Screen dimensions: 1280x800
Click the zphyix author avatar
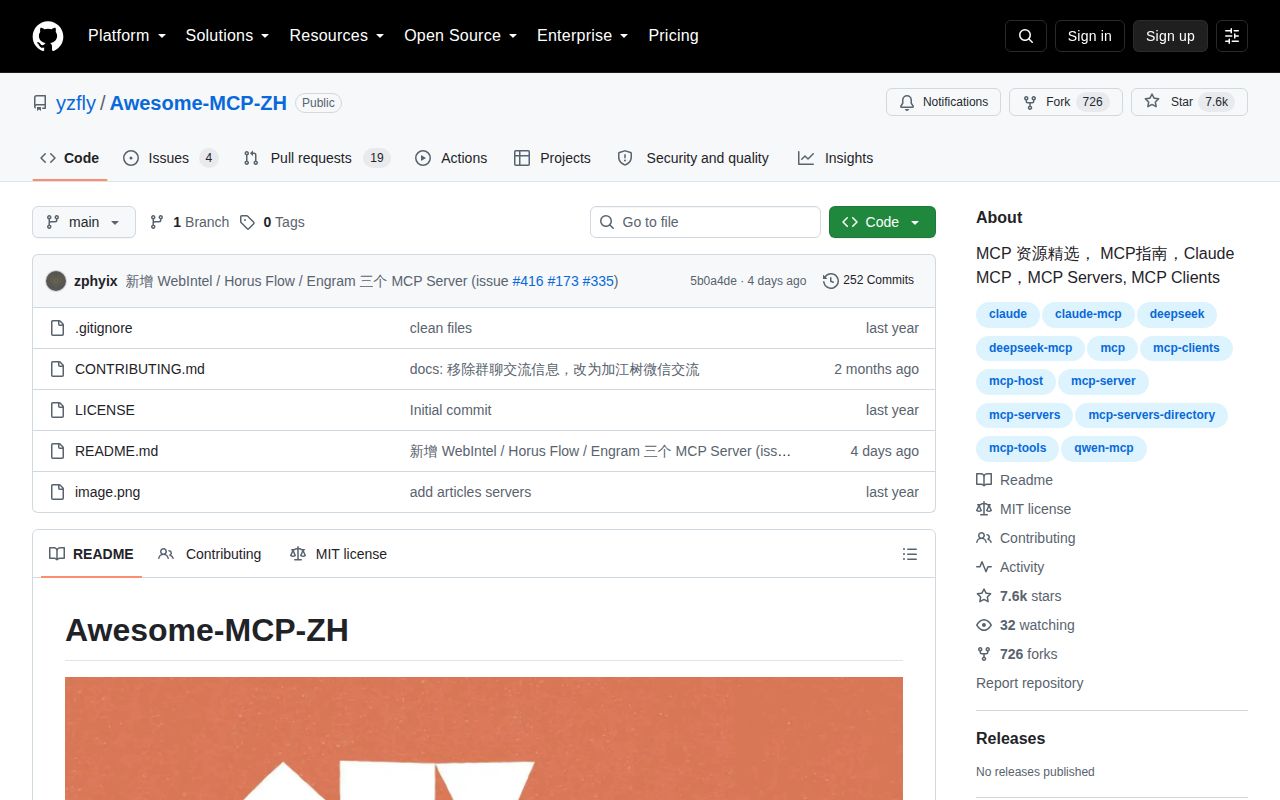tap(56, 281)
